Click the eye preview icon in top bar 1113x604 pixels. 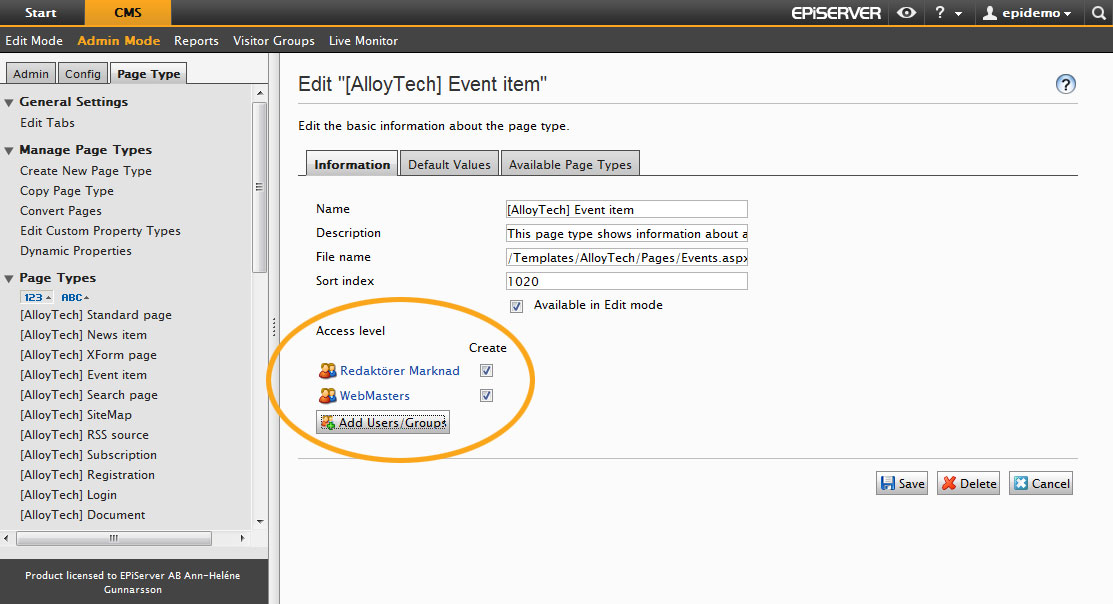(x=906, y=13)
